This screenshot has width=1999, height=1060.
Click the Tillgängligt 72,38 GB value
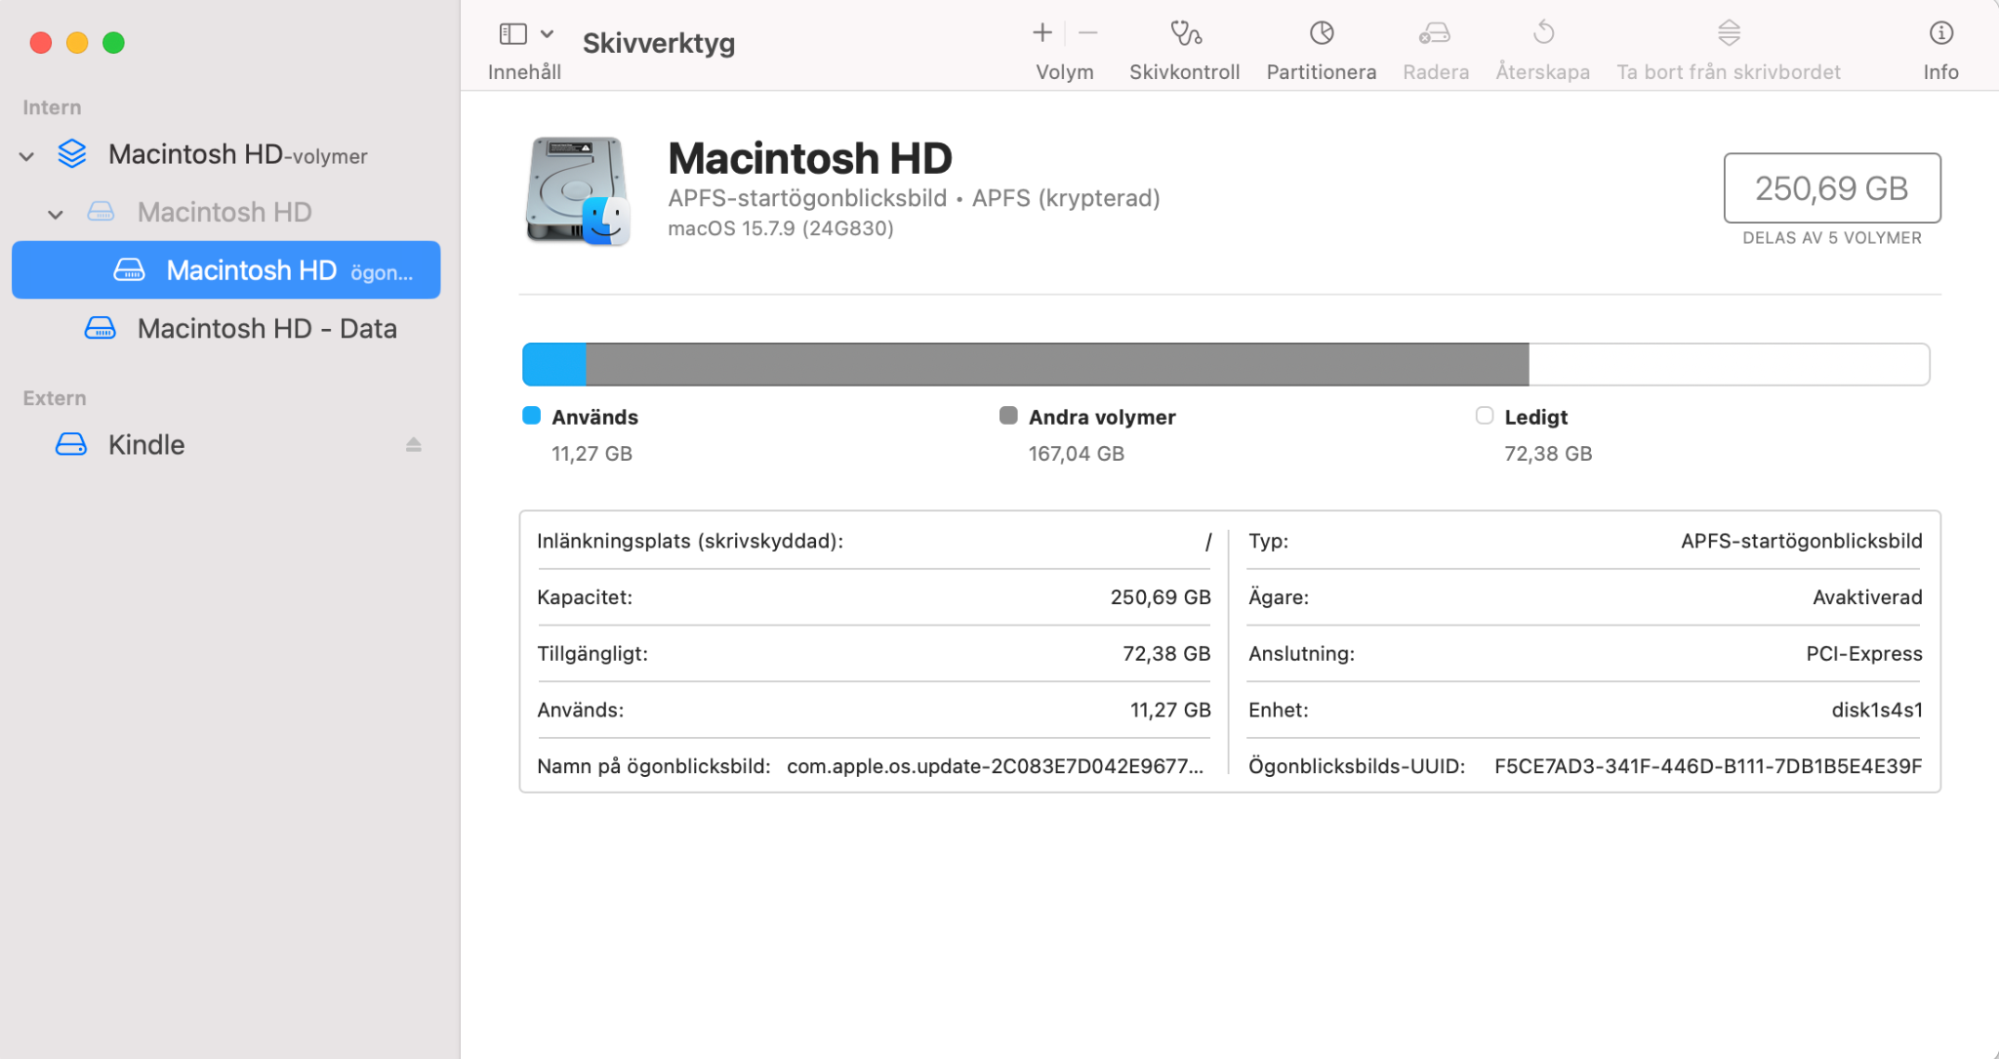[x=1166, y=654]
